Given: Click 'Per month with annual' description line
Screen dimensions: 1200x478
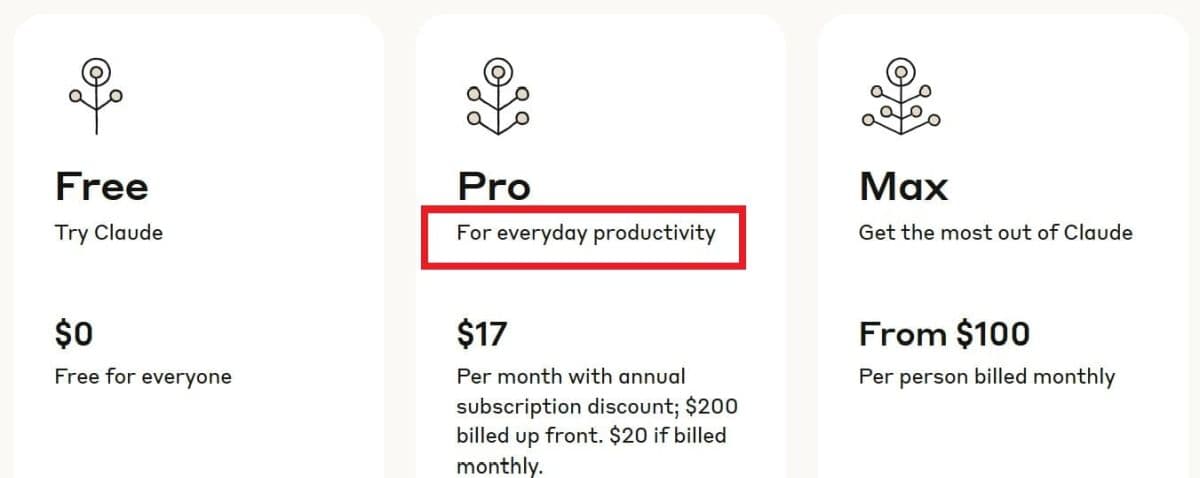Looking at the screenshot, I should (x=571, y=377).
